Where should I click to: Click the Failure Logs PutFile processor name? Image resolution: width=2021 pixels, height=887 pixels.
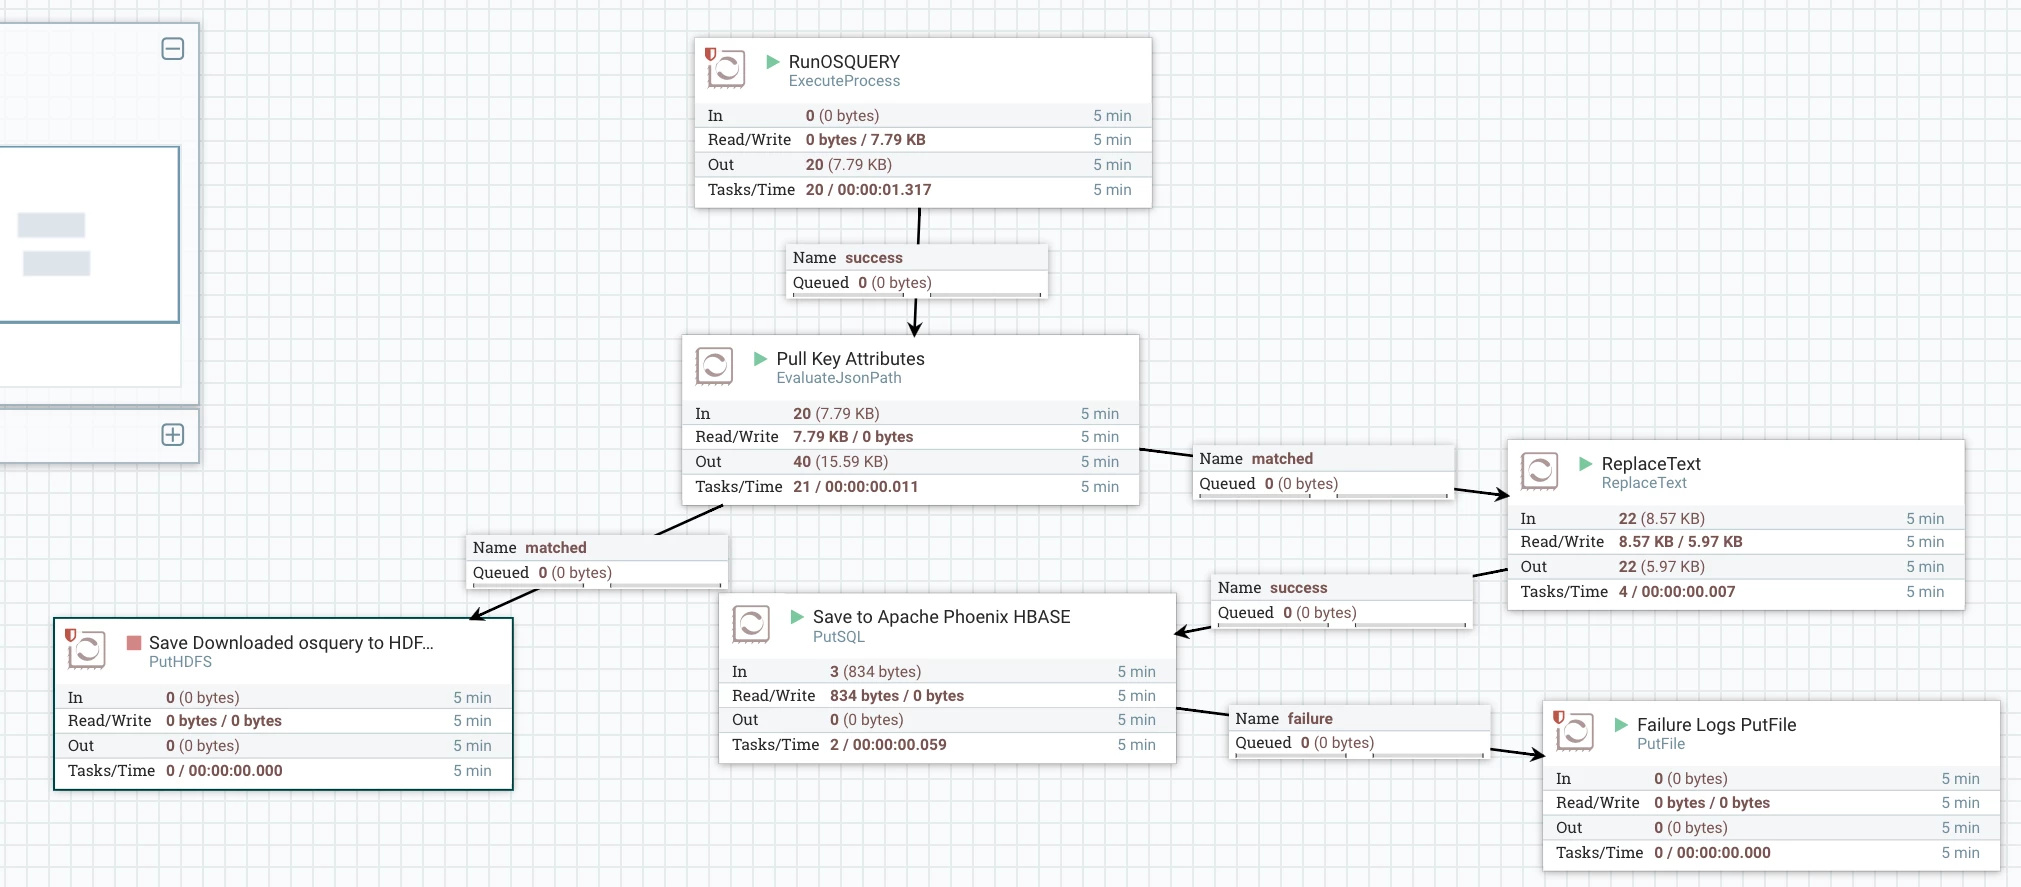1717,725
